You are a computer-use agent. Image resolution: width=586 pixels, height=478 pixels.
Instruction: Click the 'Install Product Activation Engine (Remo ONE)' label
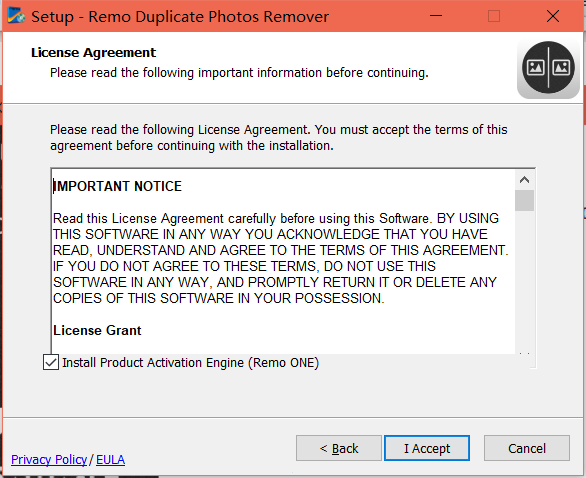tap(190, 363)
